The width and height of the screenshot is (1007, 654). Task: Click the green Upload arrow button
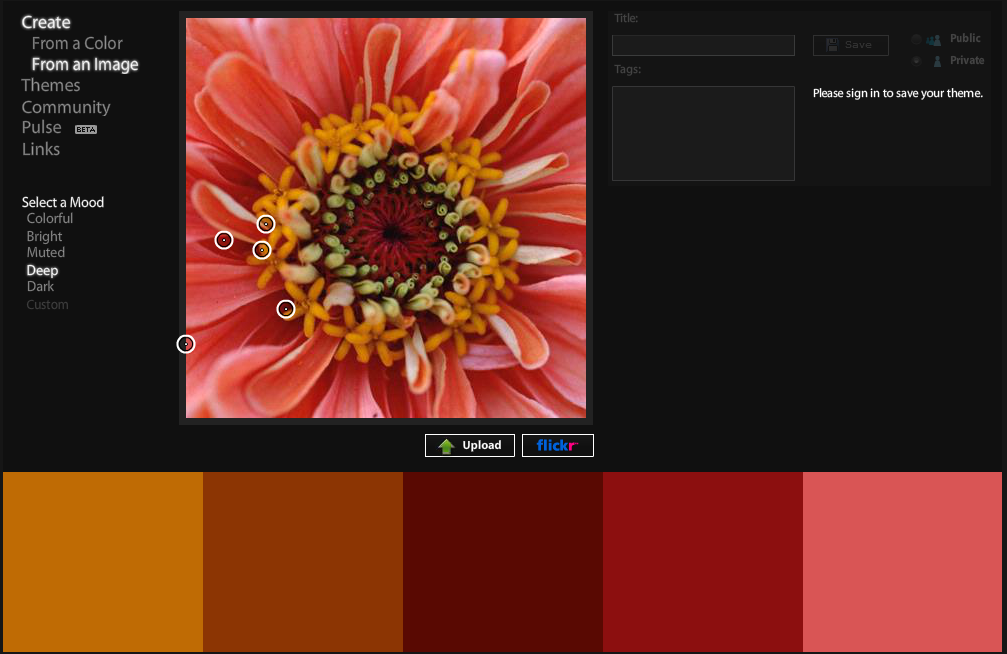tap(469, 445)
